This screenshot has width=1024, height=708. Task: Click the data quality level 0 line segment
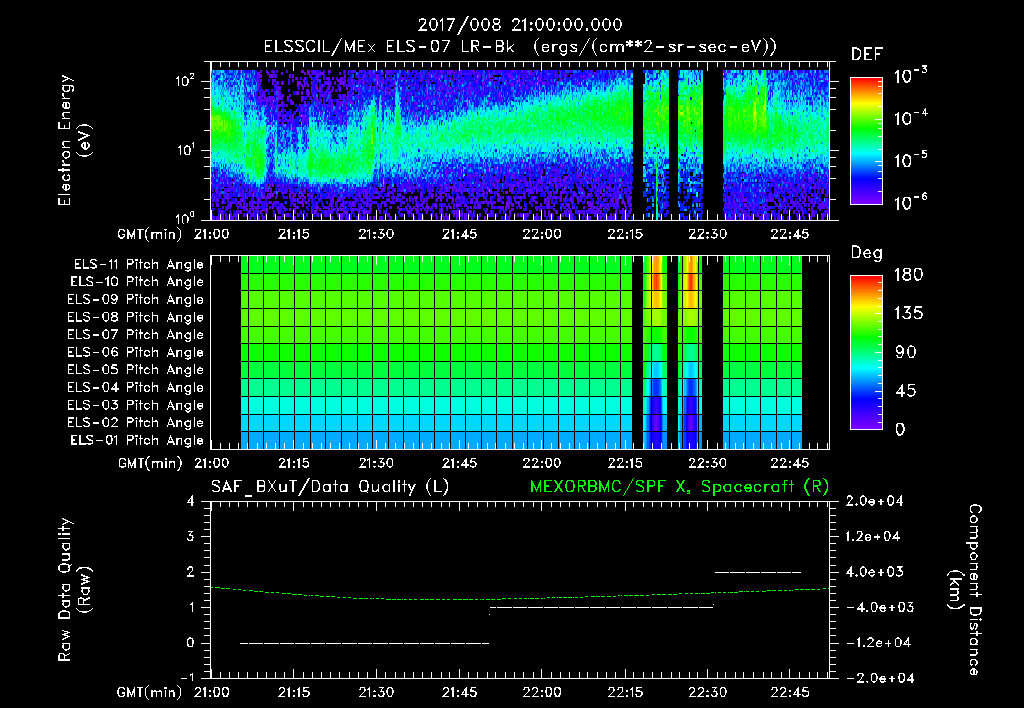364,643
